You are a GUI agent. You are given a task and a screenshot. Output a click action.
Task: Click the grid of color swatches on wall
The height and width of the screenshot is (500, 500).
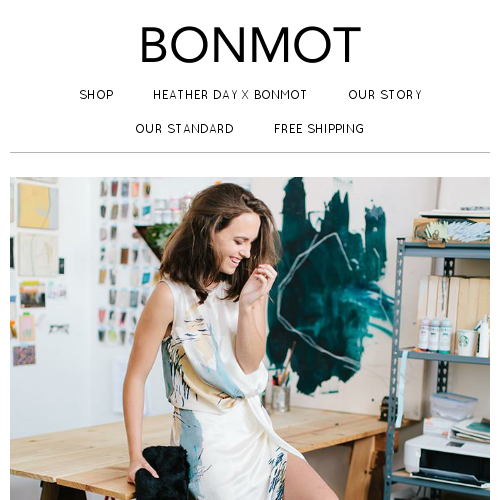(x=127, y=260)
